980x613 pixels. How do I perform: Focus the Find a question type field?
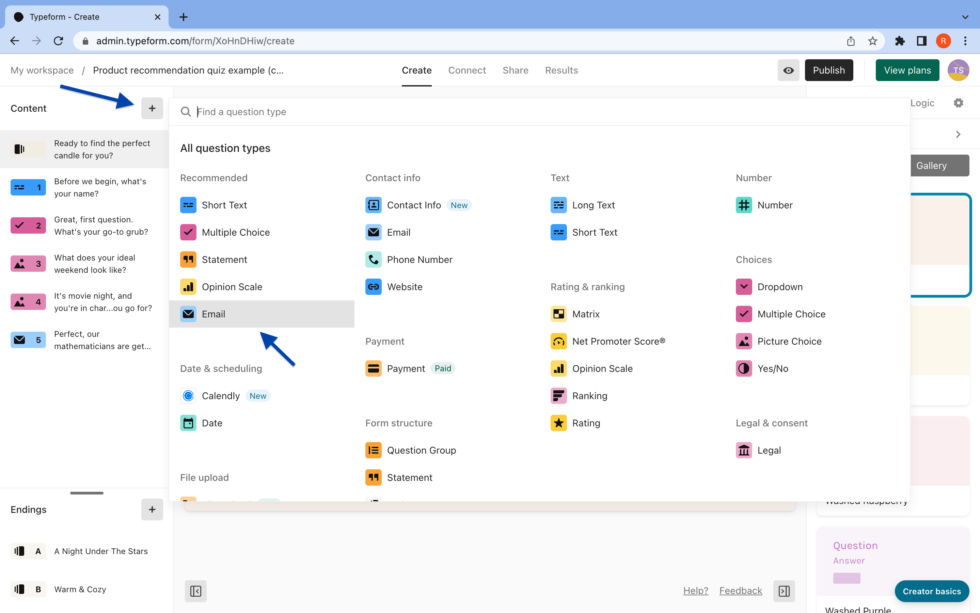[540, 112]
